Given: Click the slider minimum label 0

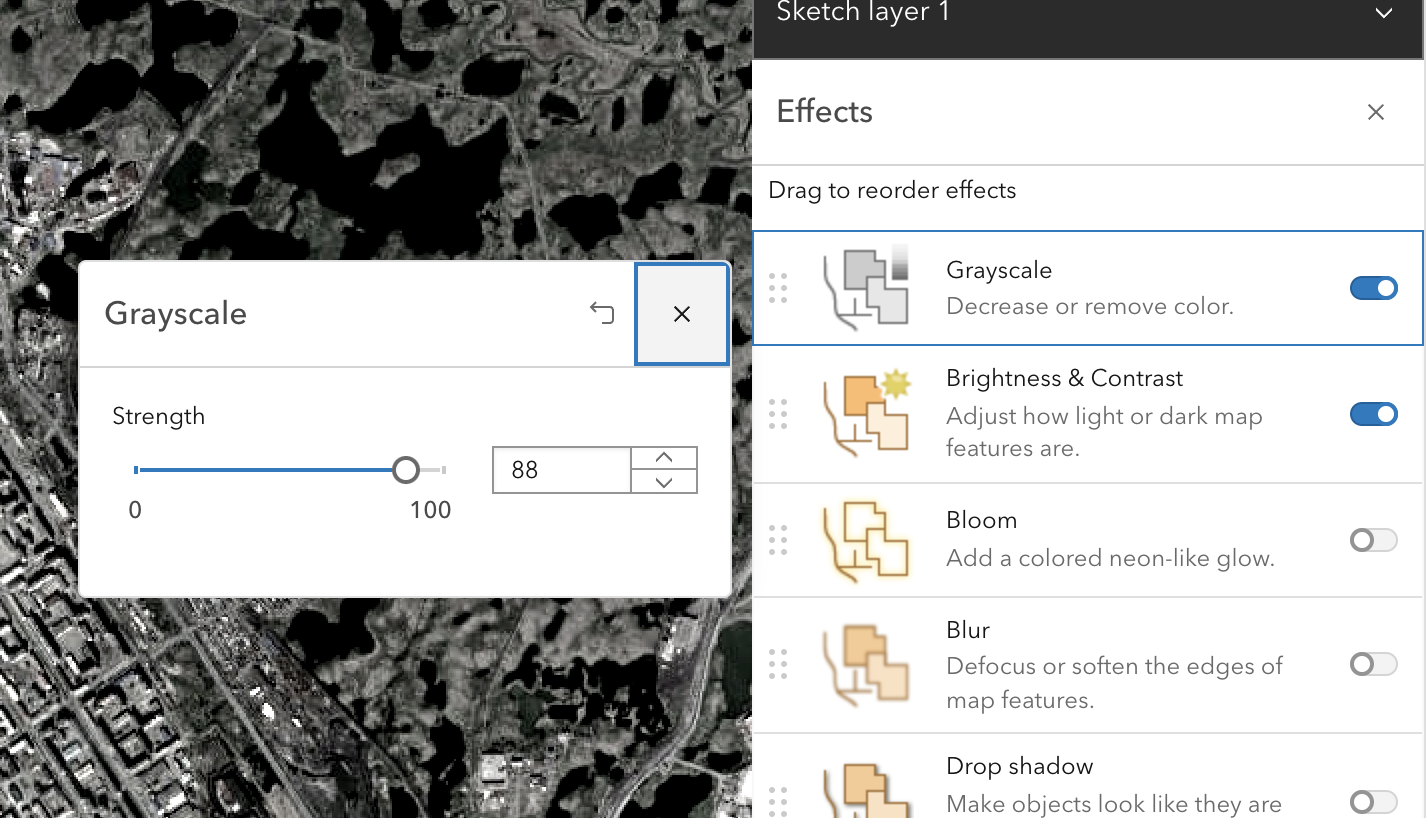Looking at the screenshot, I should pyautogui.click(x=135, y=510).
